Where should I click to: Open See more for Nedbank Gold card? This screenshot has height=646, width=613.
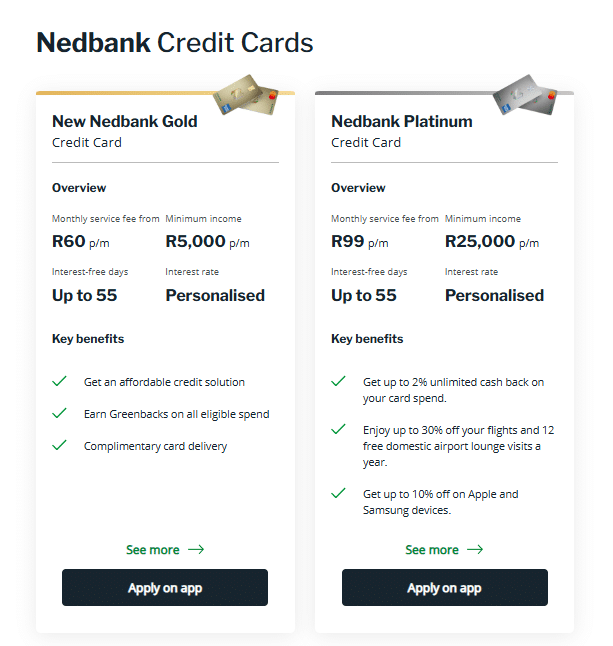pyautogui.click(x=153, y=549)
